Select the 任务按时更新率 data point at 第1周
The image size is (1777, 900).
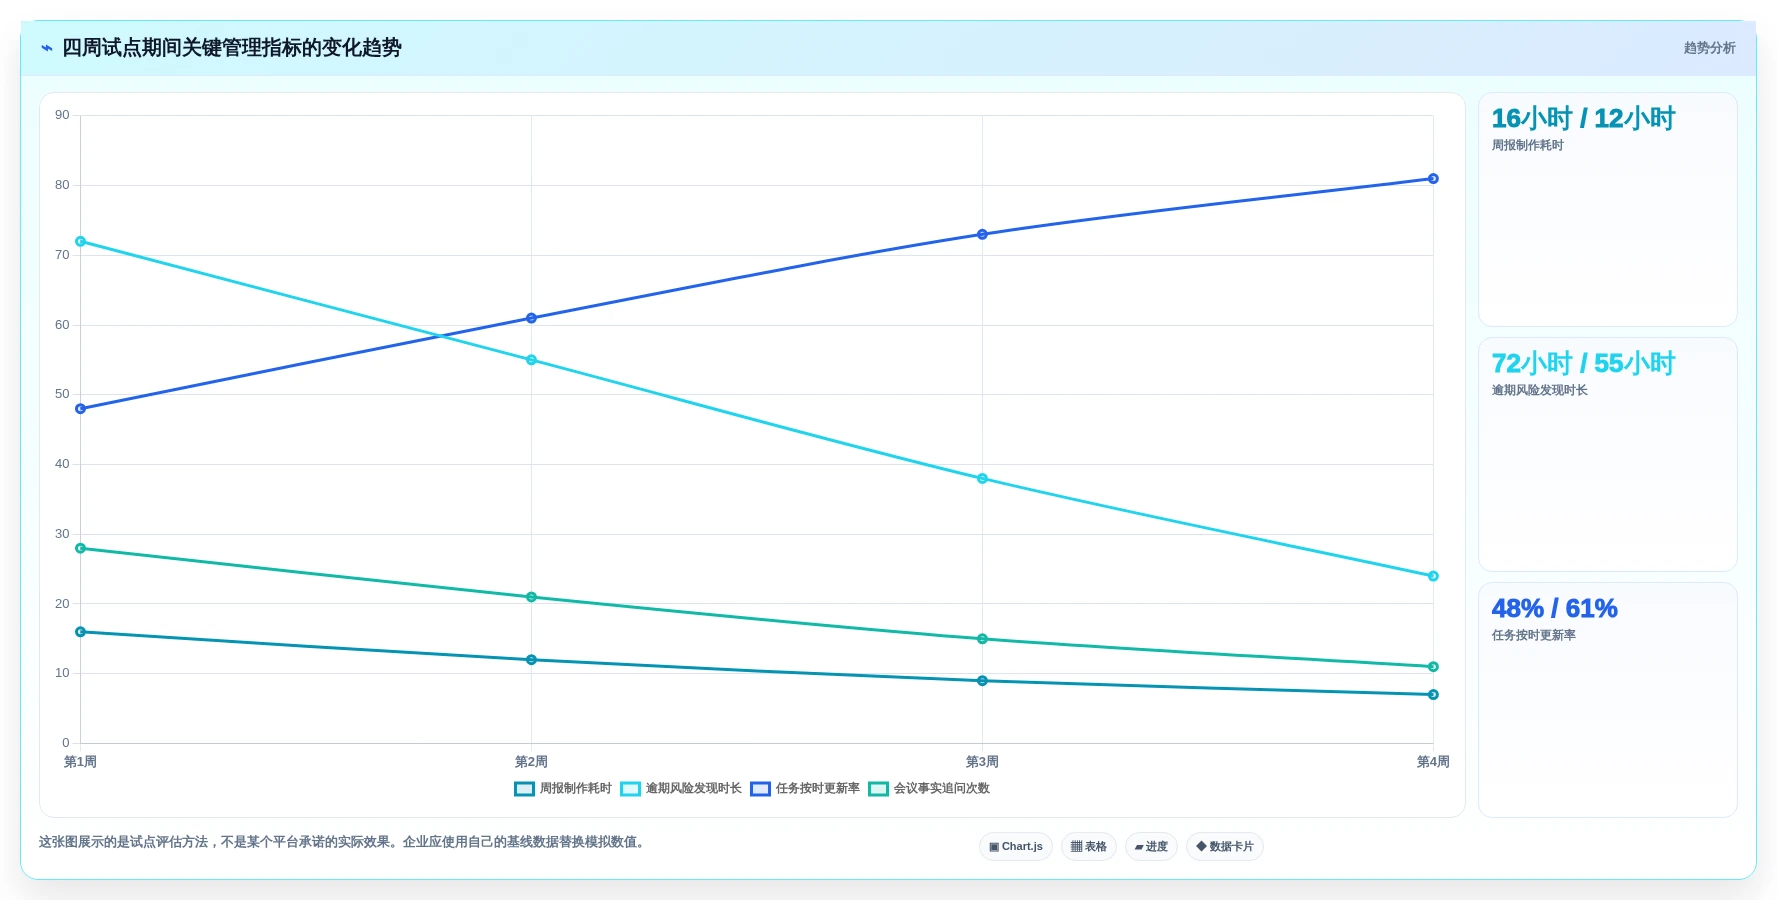click(x=81, y=409)
